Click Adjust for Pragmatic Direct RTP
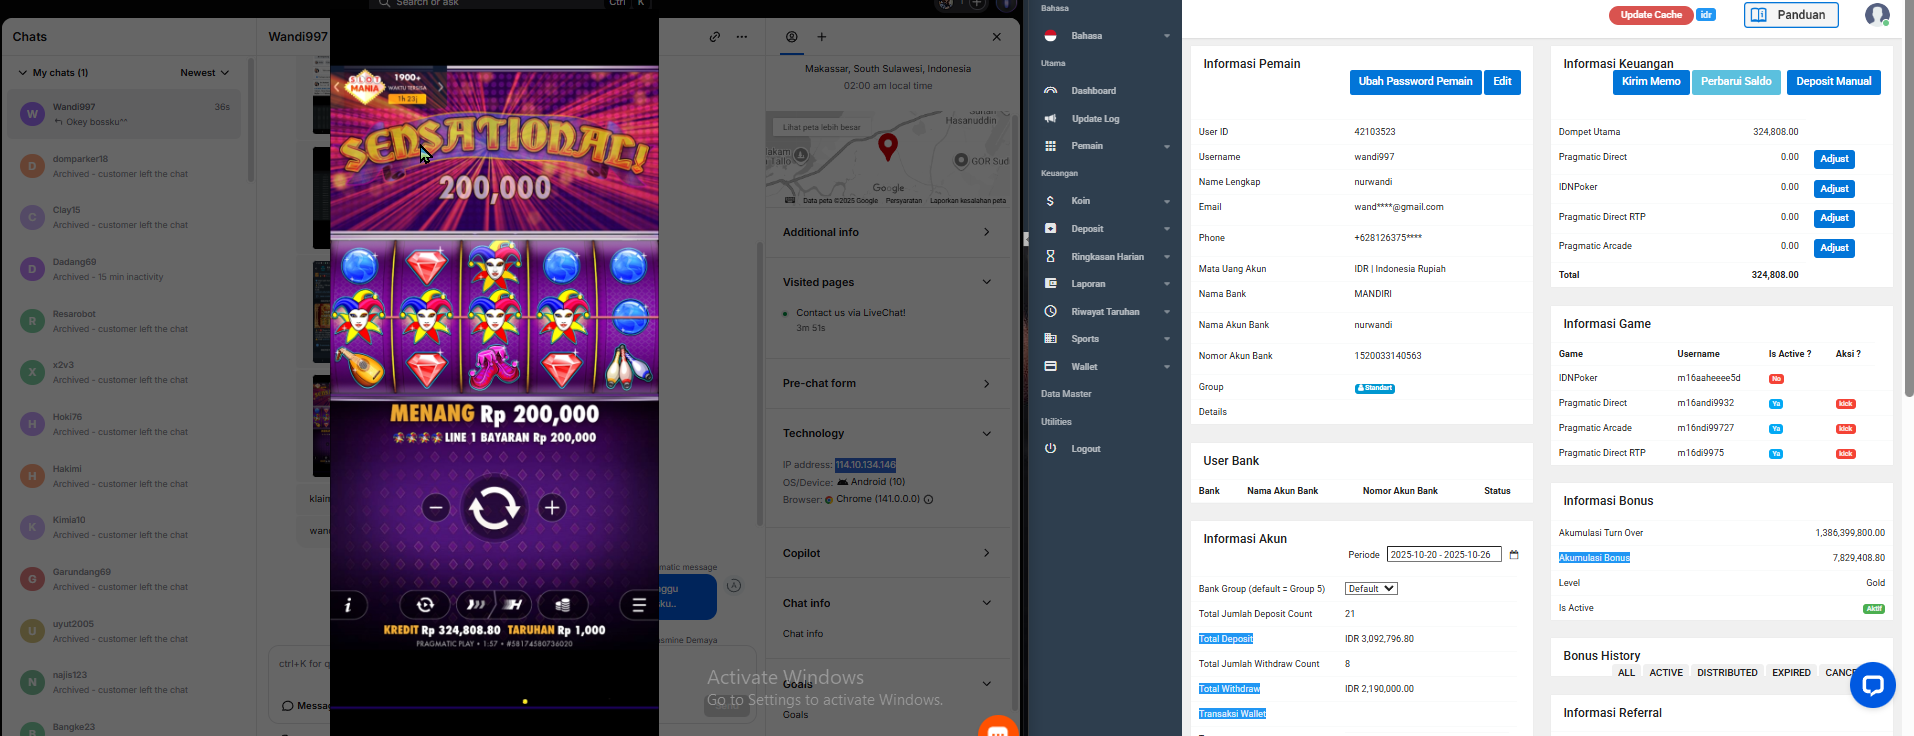Image resolution: width=1914 pixels, height=736 pixels. point(1834,218)
